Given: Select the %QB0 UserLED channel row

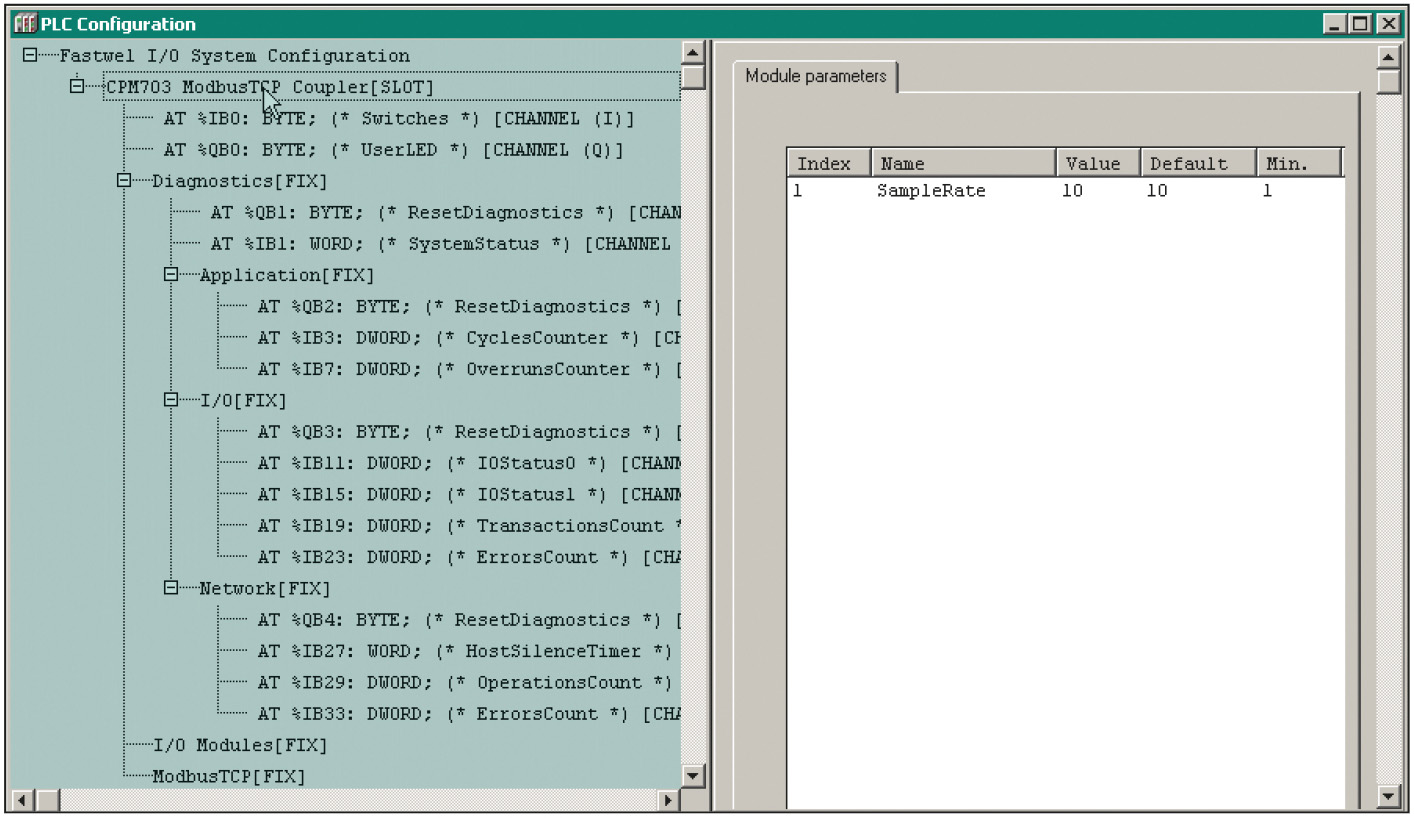Looking at the screenshot, I should [393, 150].
